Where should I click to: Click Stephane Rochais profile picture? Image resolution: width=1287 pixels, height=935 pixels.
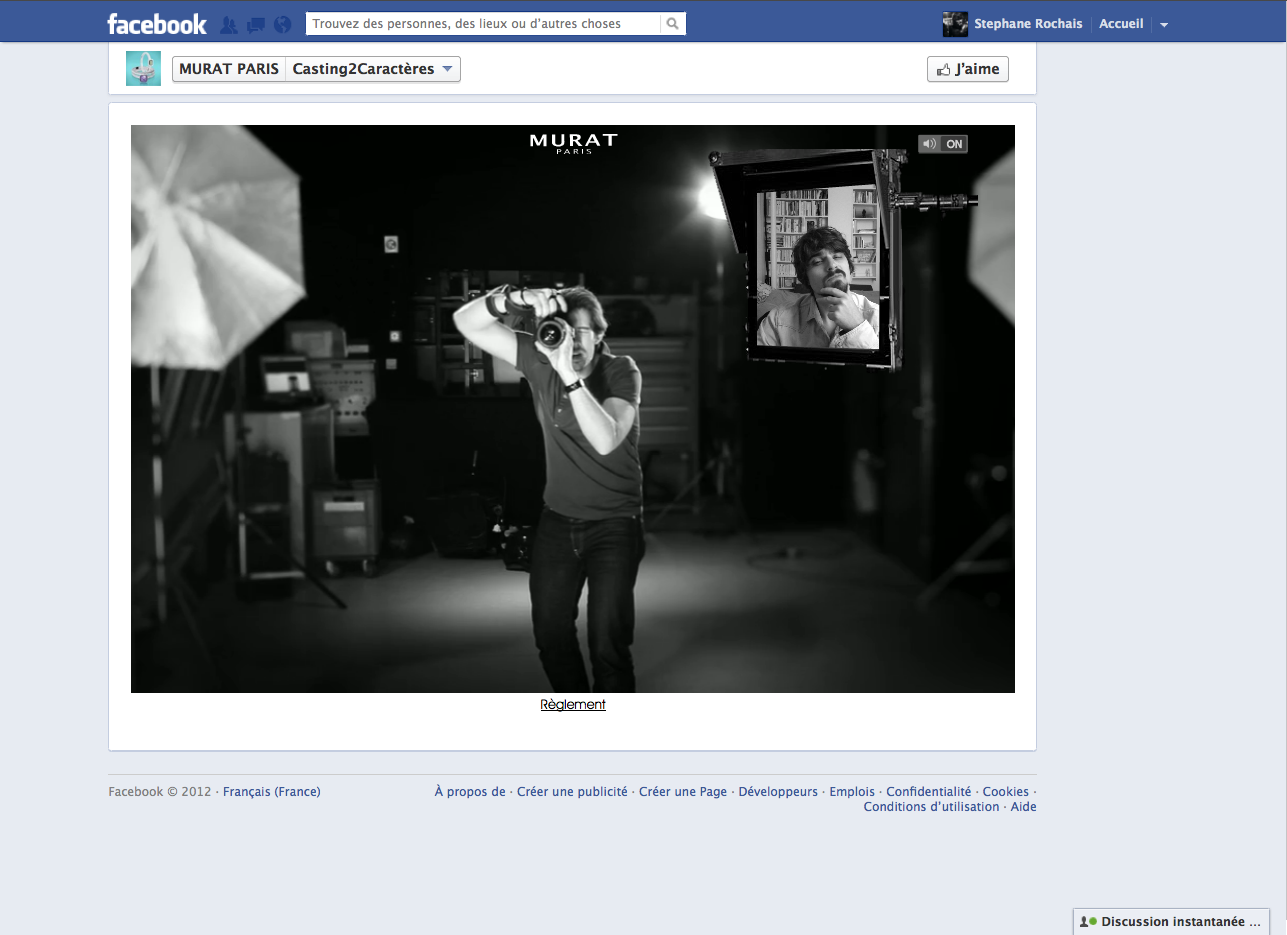click(955, 24)
